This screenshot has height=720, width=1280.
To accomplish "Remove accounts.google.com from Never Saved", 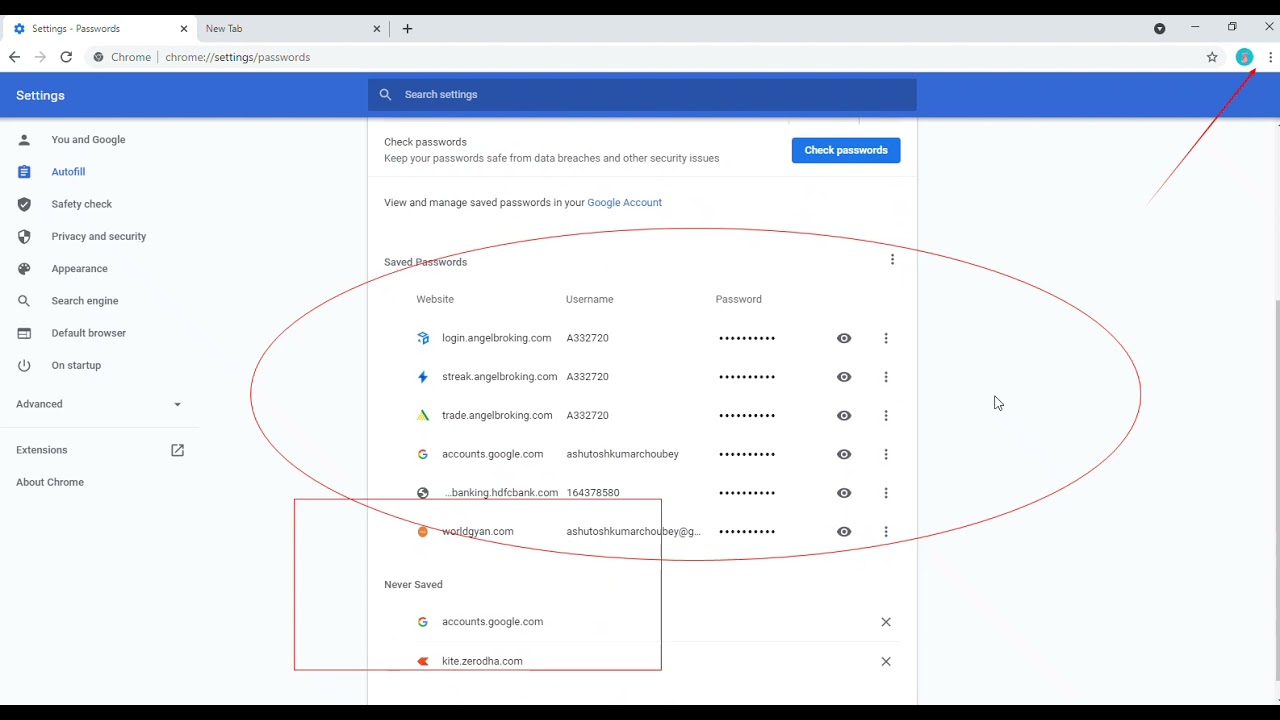I will [x=886, y=622].
